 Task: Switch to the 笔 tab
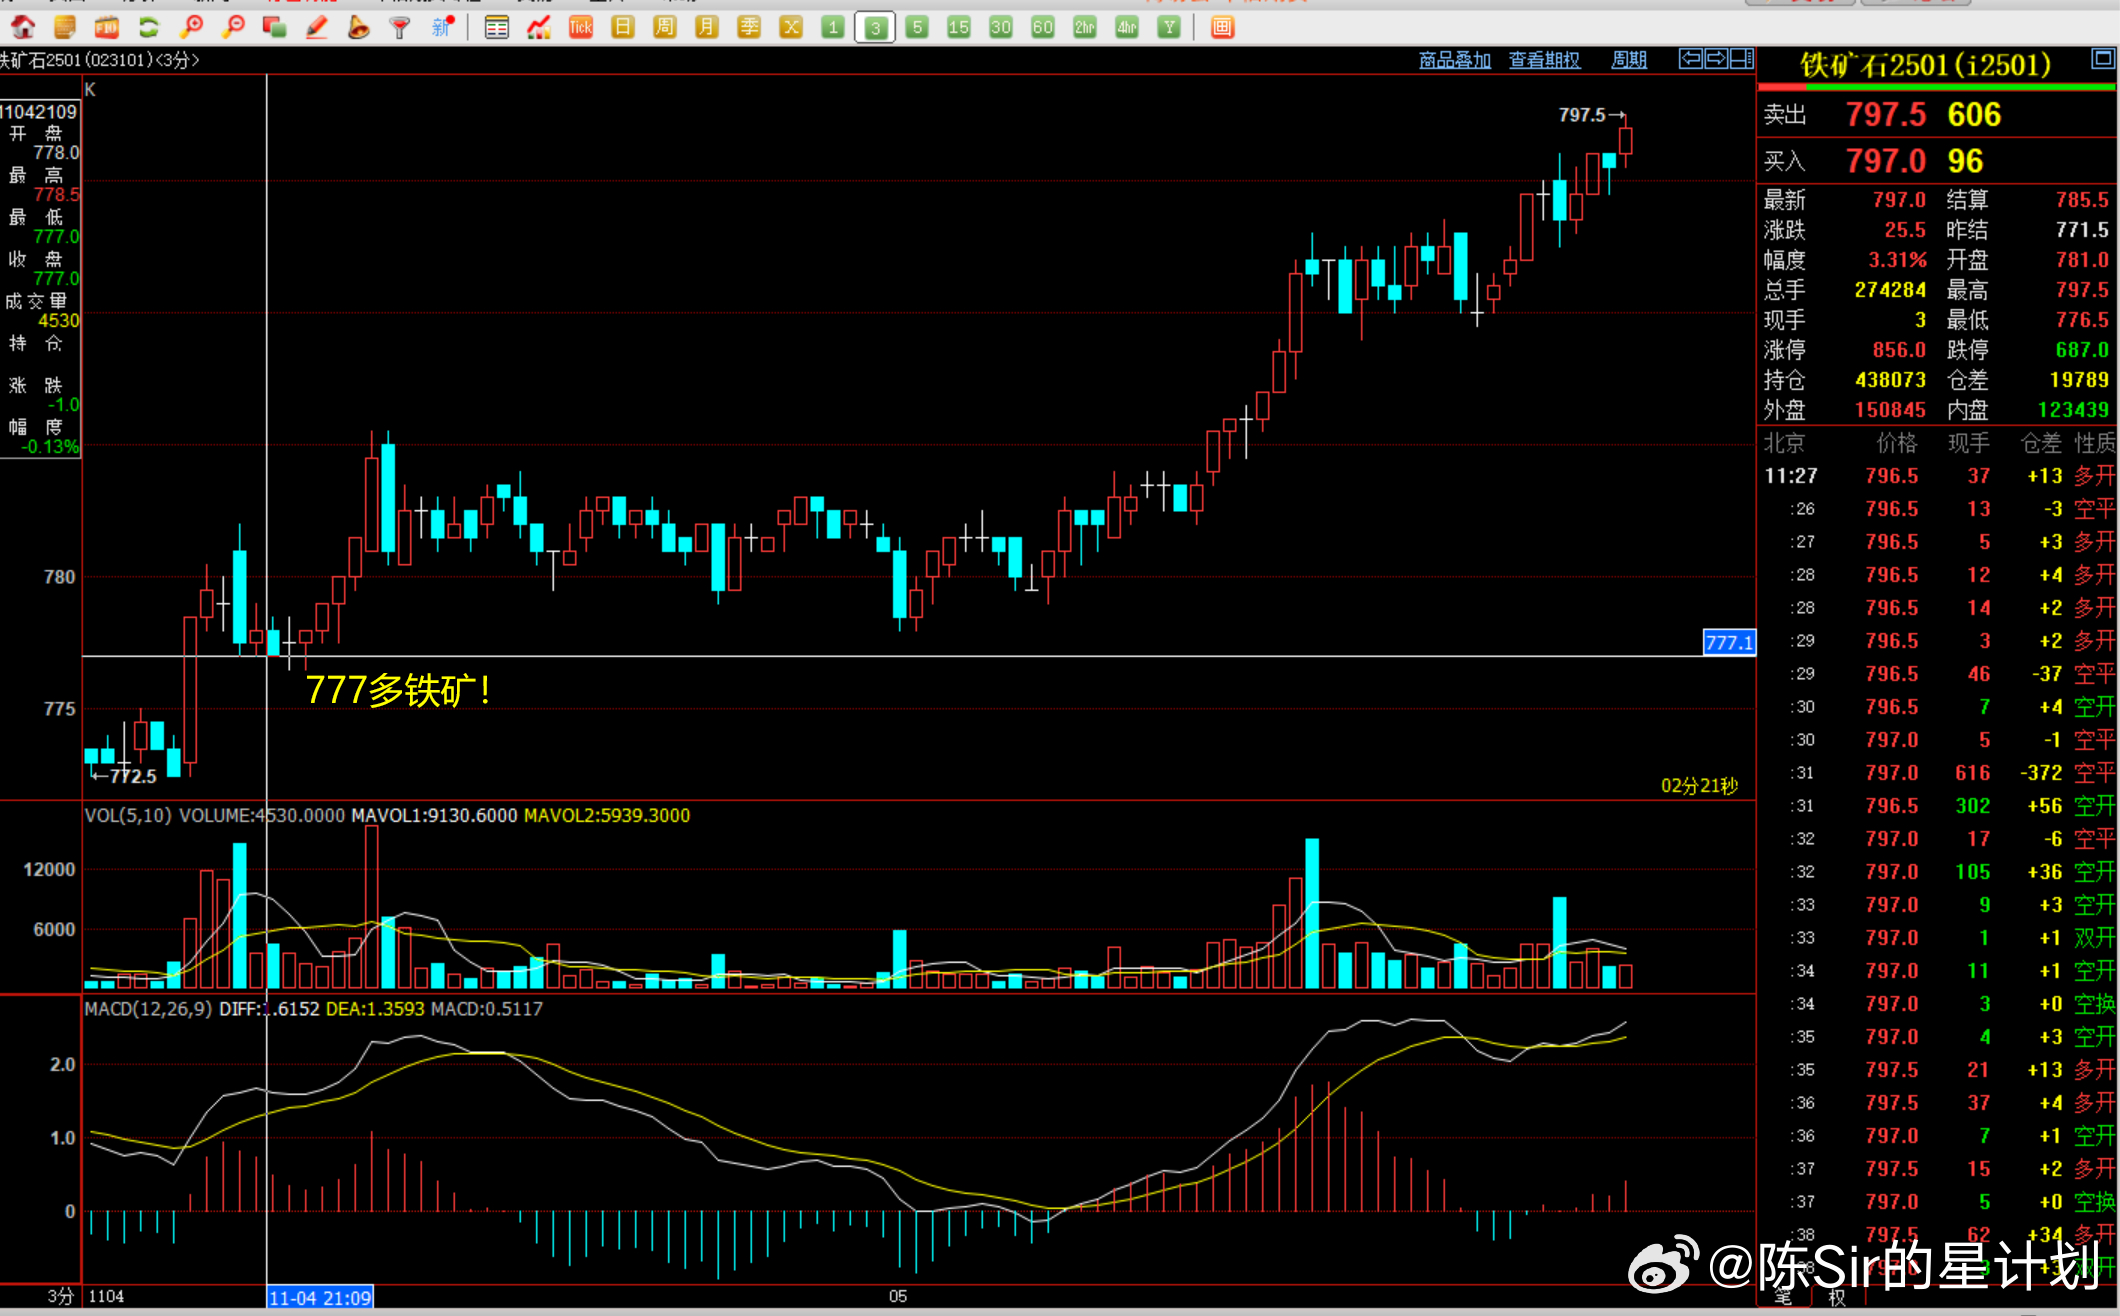coord(1783,1297)
